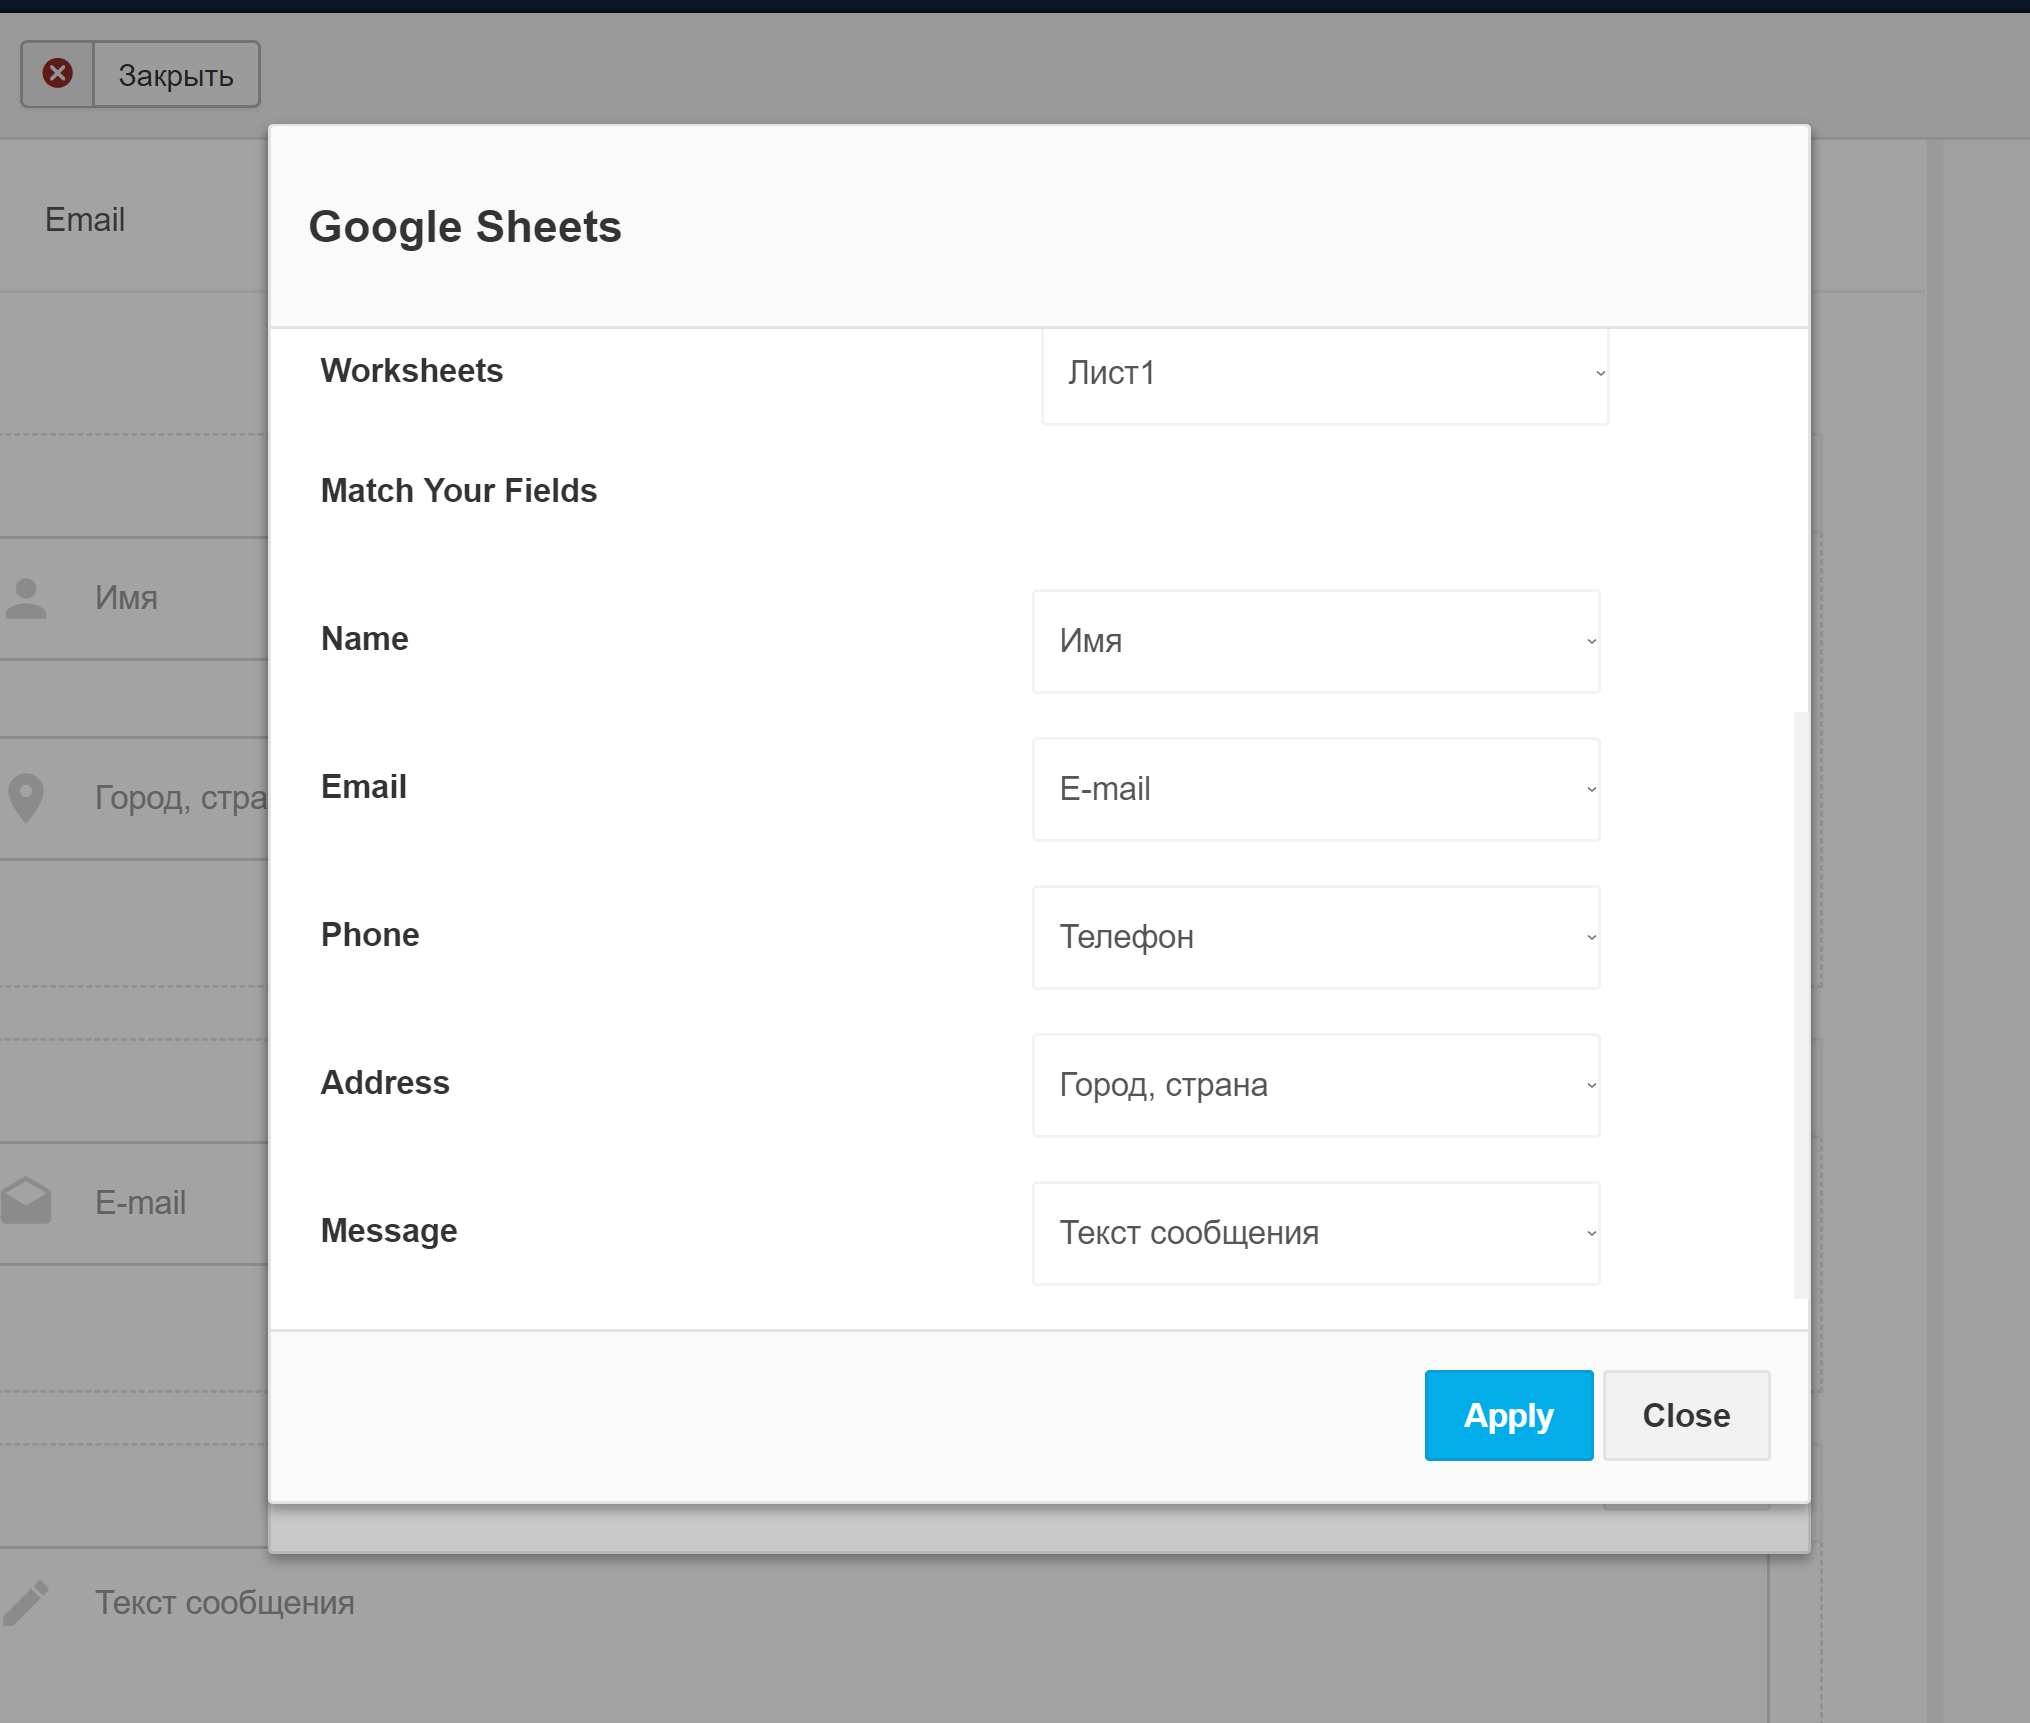Click the Match Your Fields heading

459,491
